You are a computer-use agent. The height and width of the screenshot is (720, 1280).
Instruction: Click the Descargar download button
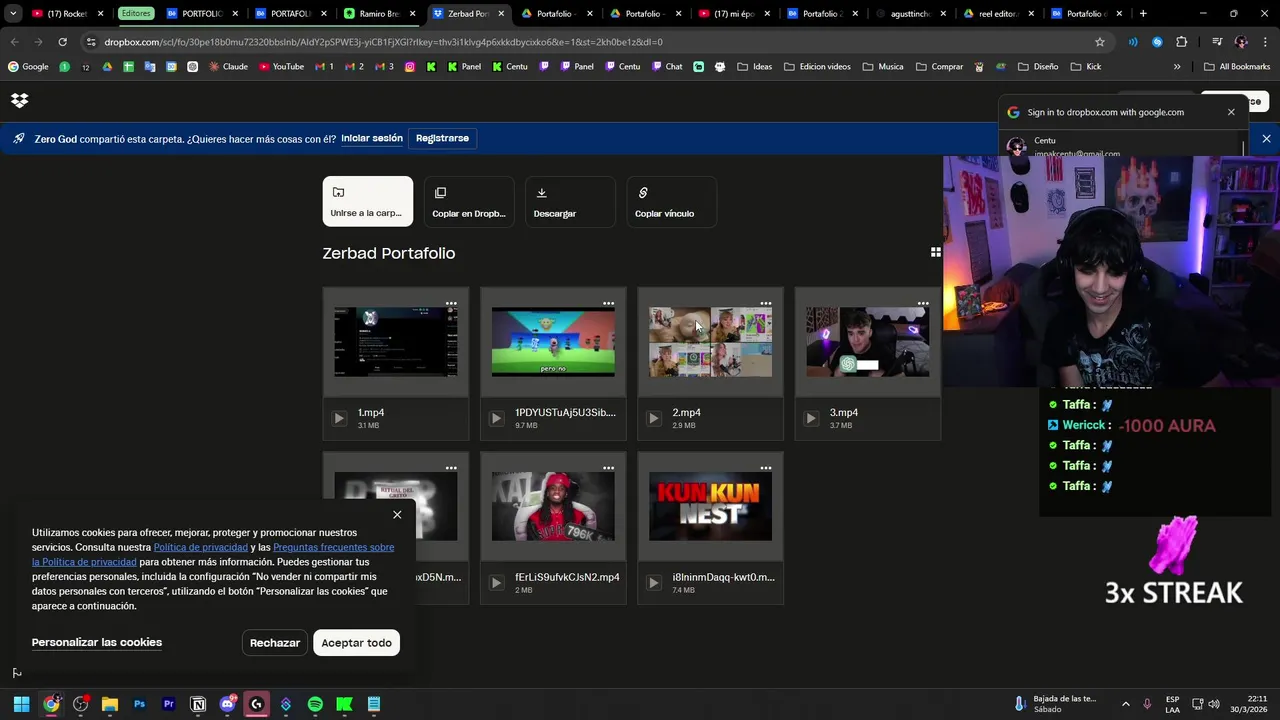tap(571, 201)
